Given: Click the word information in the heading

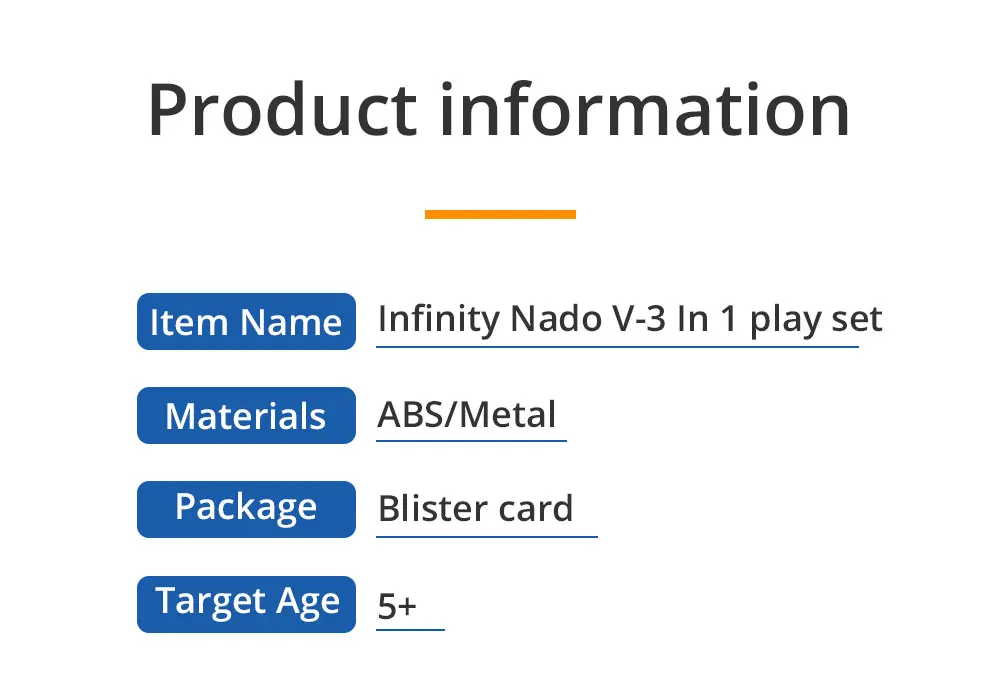Looking at the screenshot, I should [645, 110].
